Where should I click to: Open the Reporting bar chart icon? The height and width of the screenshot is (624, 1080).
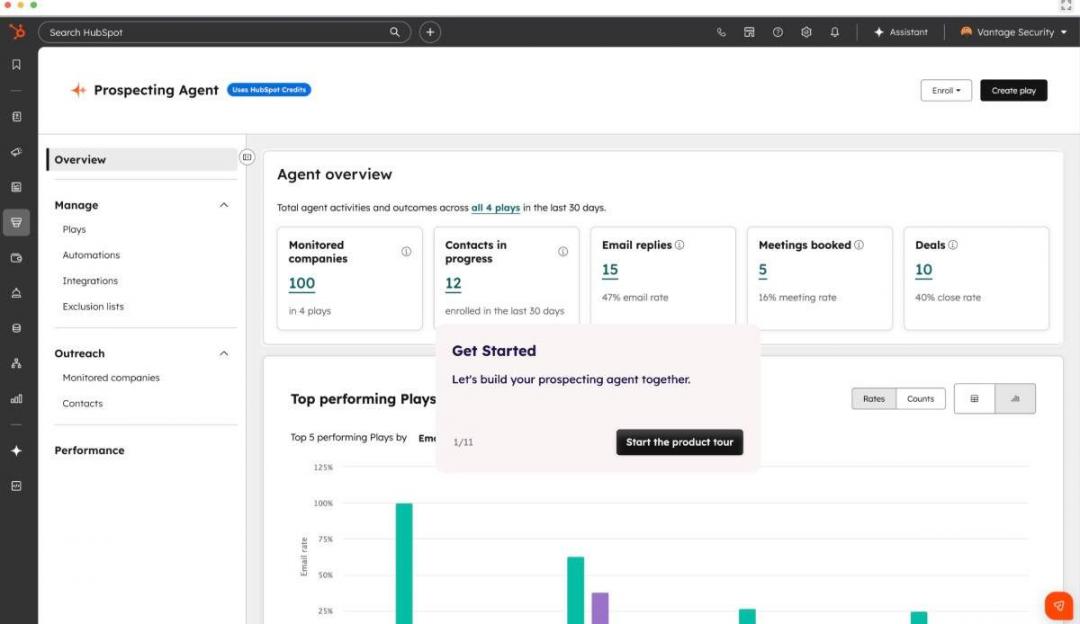tap(17, 399)
